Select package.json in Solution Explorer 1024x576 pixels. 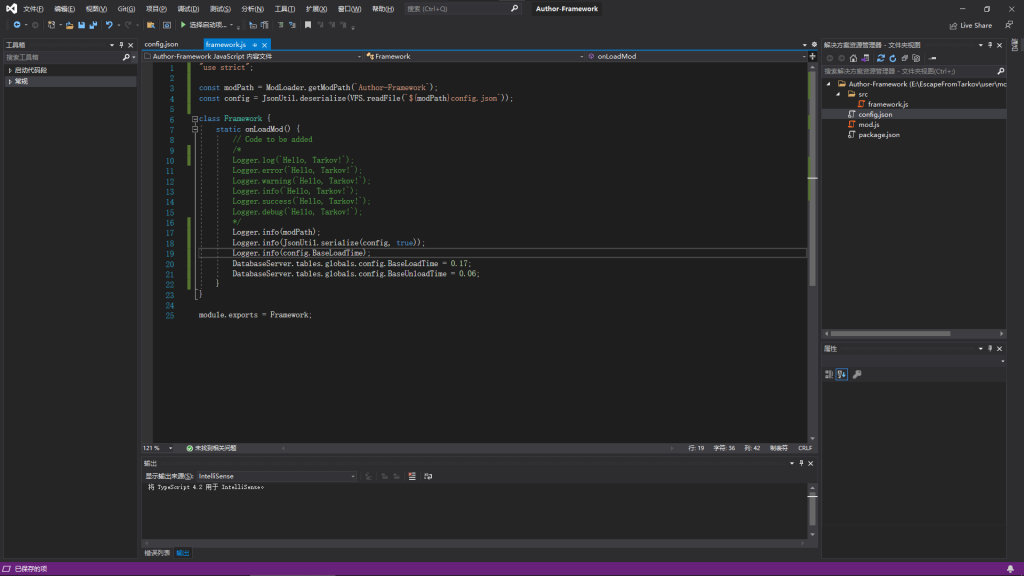(878, 135)
